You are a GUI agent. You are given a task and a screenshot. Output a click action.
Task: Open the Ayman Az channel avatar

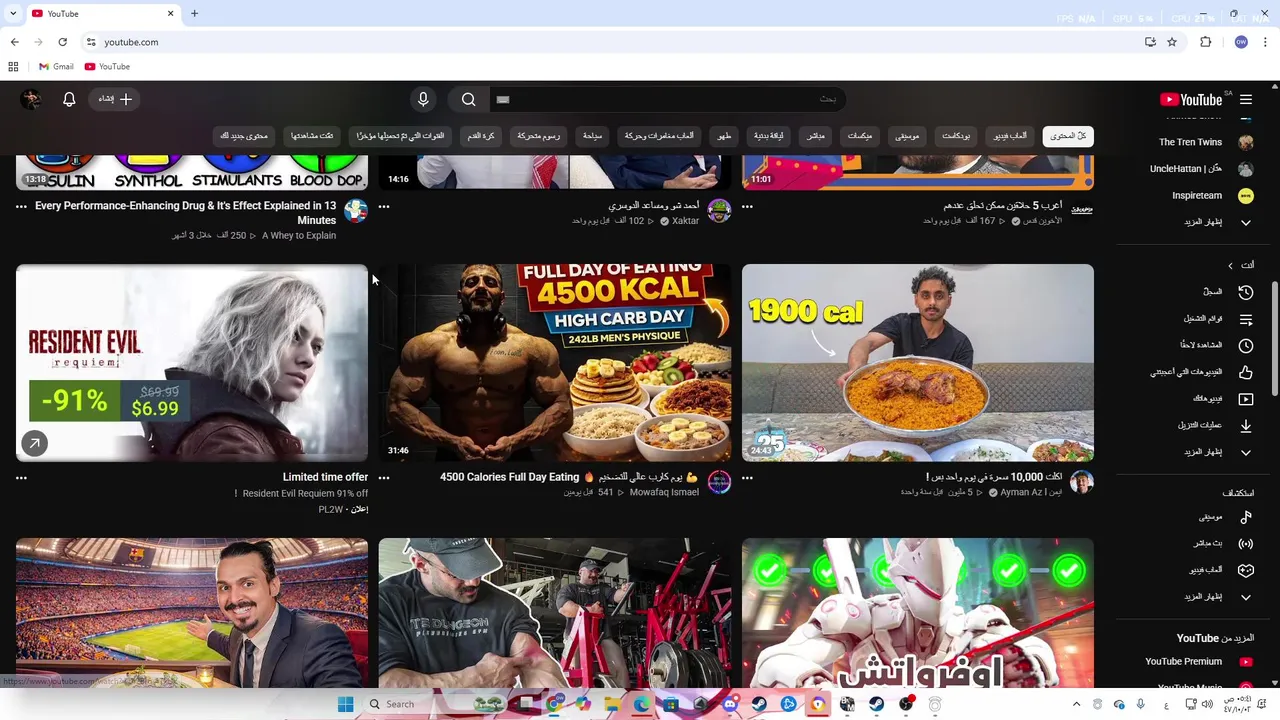(x=1082, y=483)
